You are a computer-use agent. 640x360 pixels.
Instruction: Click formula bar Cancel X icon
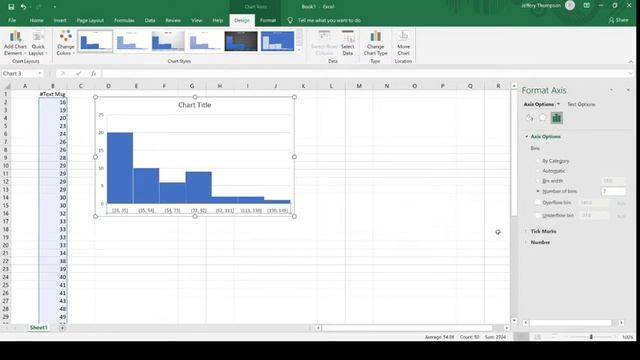click(63, 73)
